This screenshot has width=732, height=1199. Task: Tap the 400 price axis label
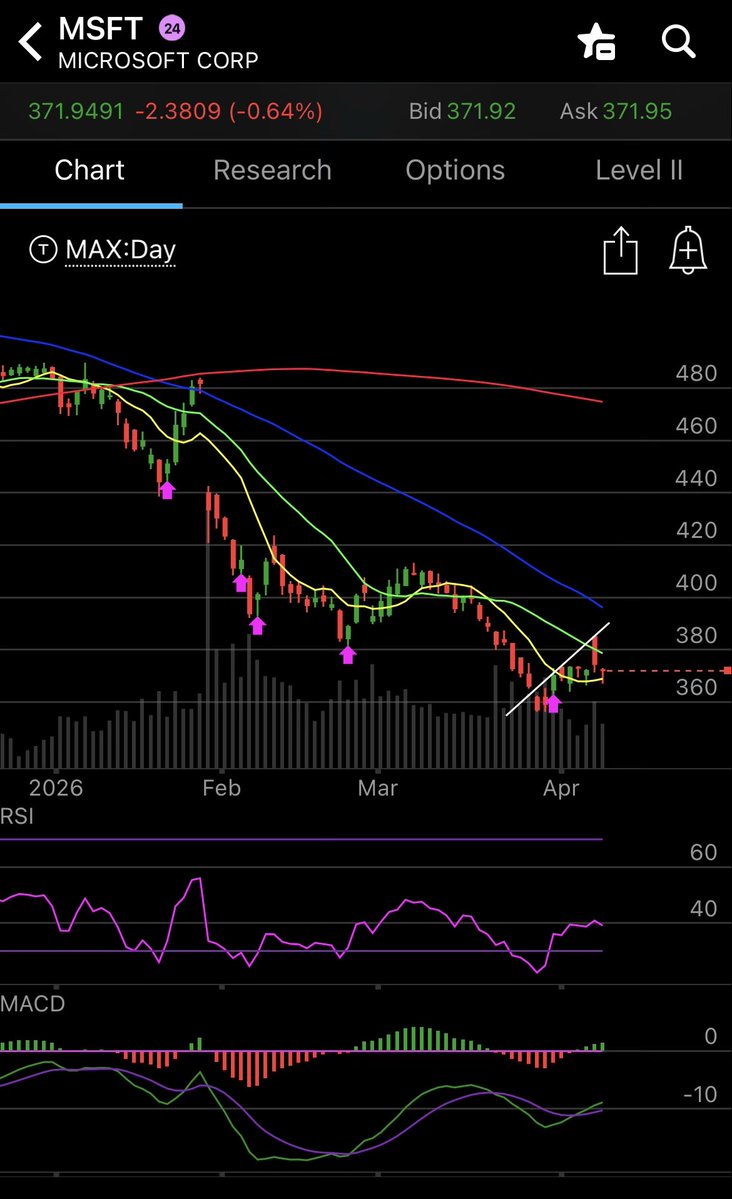coord(696,583)
